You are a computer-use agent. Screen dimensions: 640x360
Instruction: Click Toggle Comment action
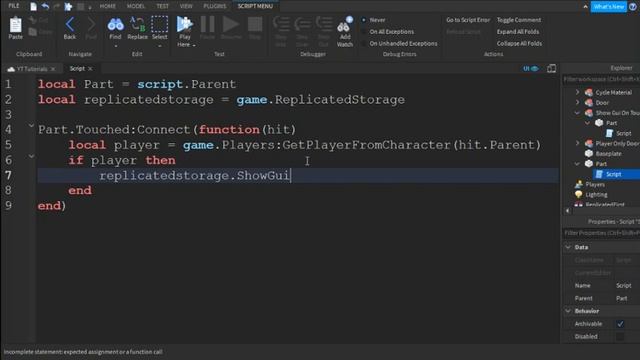coord(519,20)
